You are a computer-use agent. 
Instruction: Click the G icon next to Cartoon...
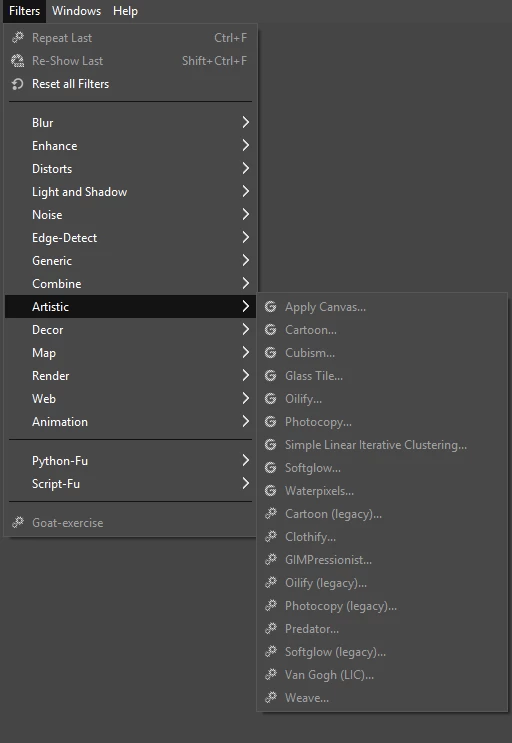pos(270,330)
